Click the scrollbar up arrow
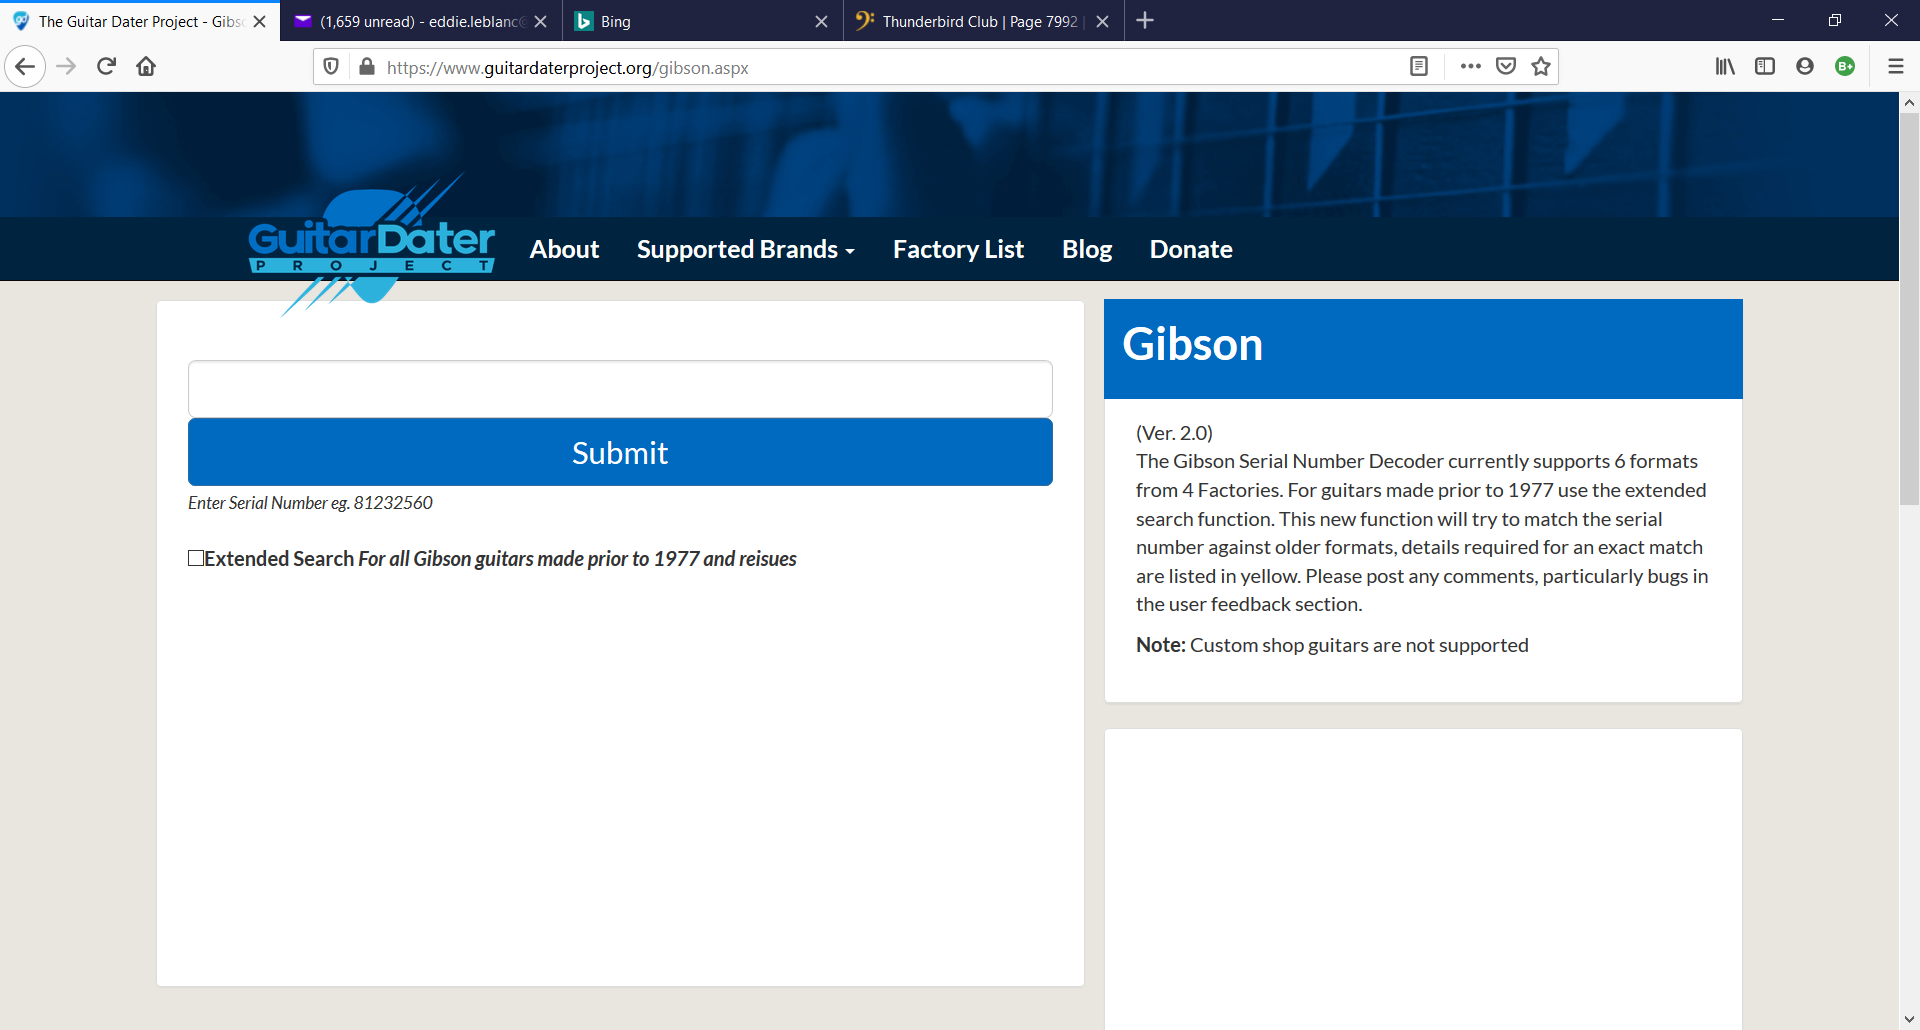 (x=1909, y=102)
